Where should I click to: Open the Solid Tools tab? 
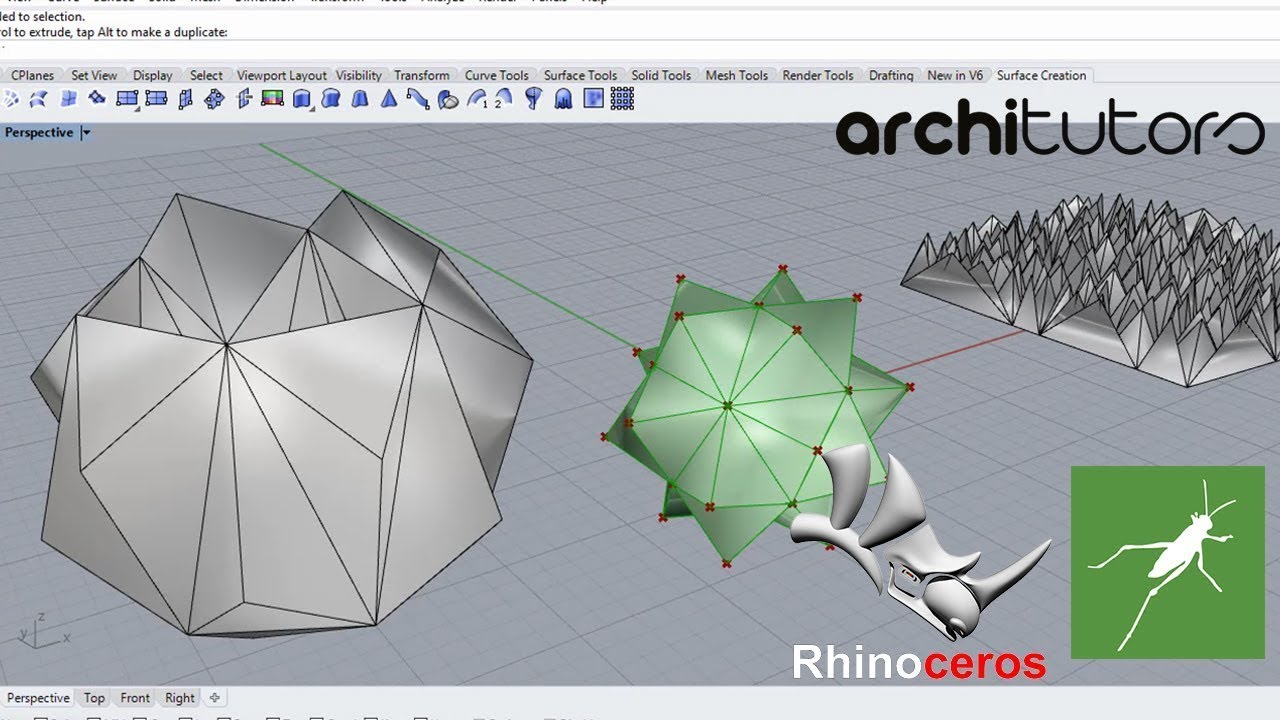pos(661,75)
